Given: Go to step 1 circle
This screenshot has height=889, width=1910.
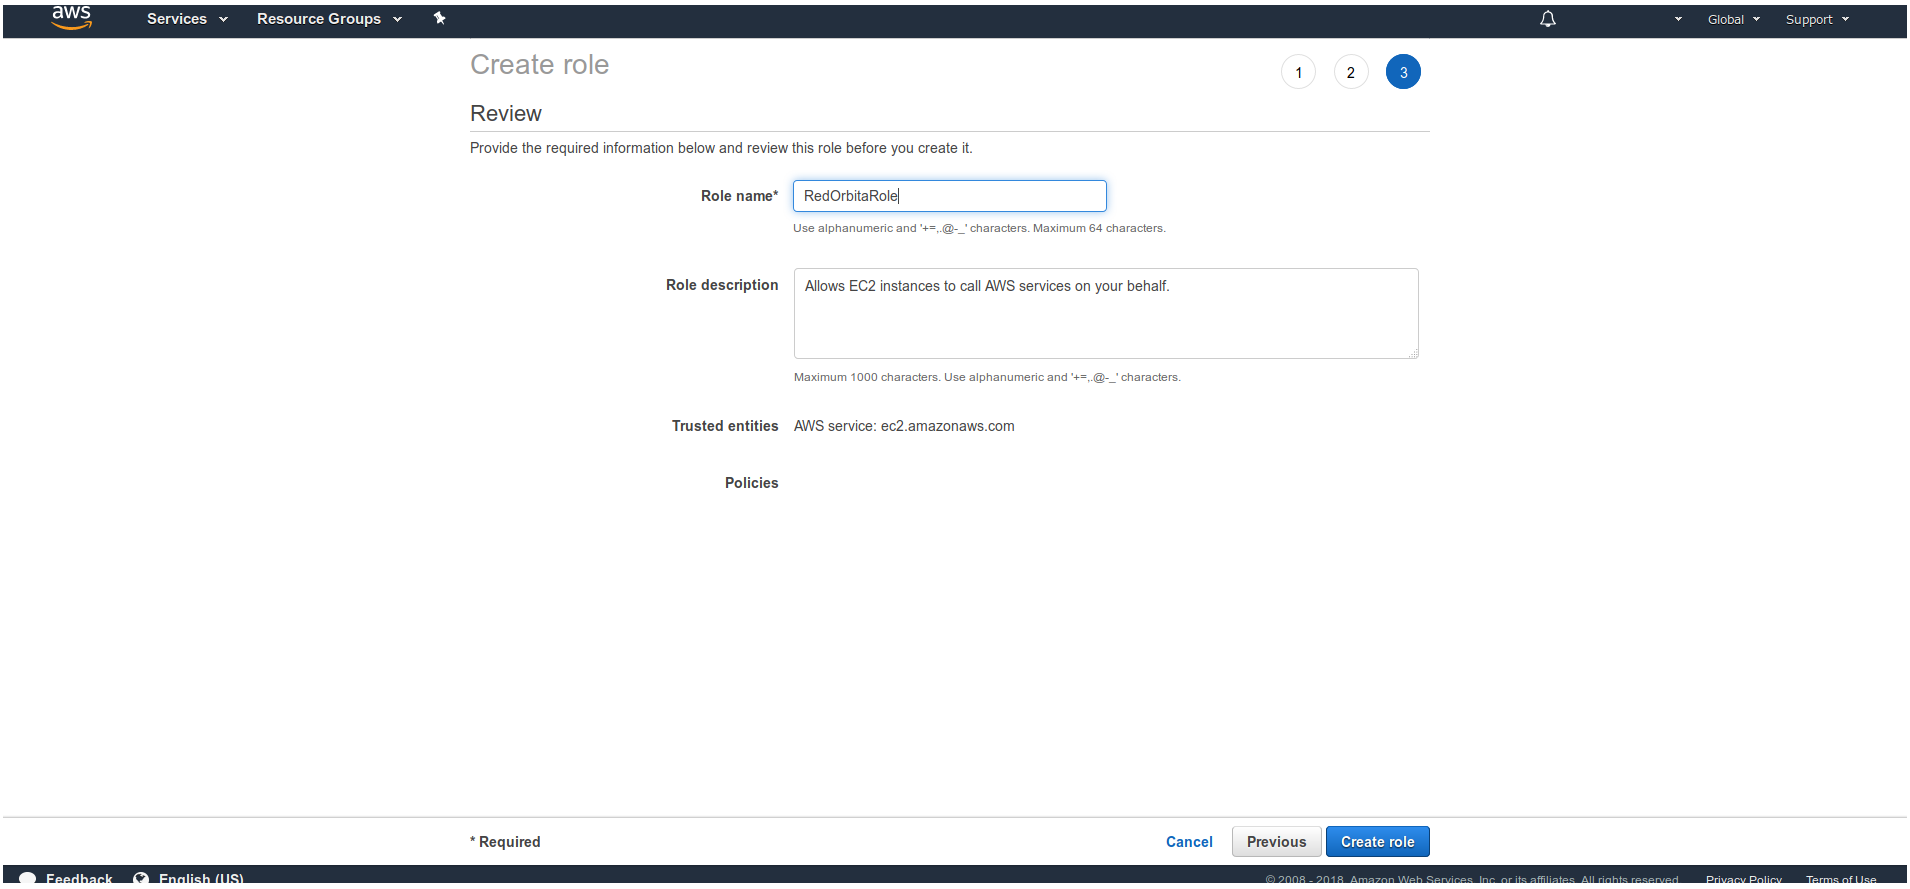Looking at the screenshot, I should click(x=1298, y=72).
